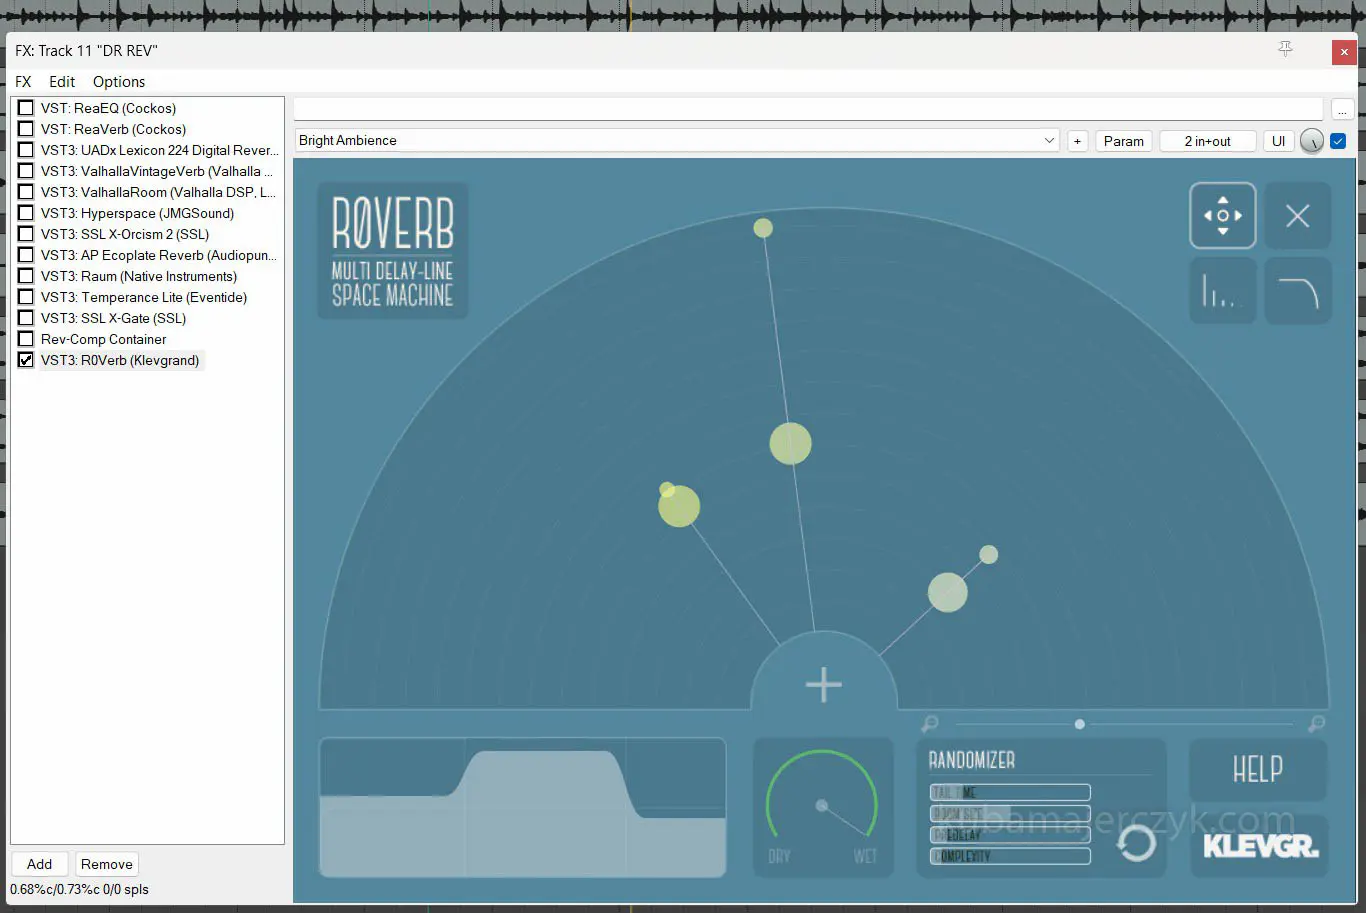This screenshot has height=913, width=1366.
Task: Click the plus icon to add delay node
Action: point(823,685)
